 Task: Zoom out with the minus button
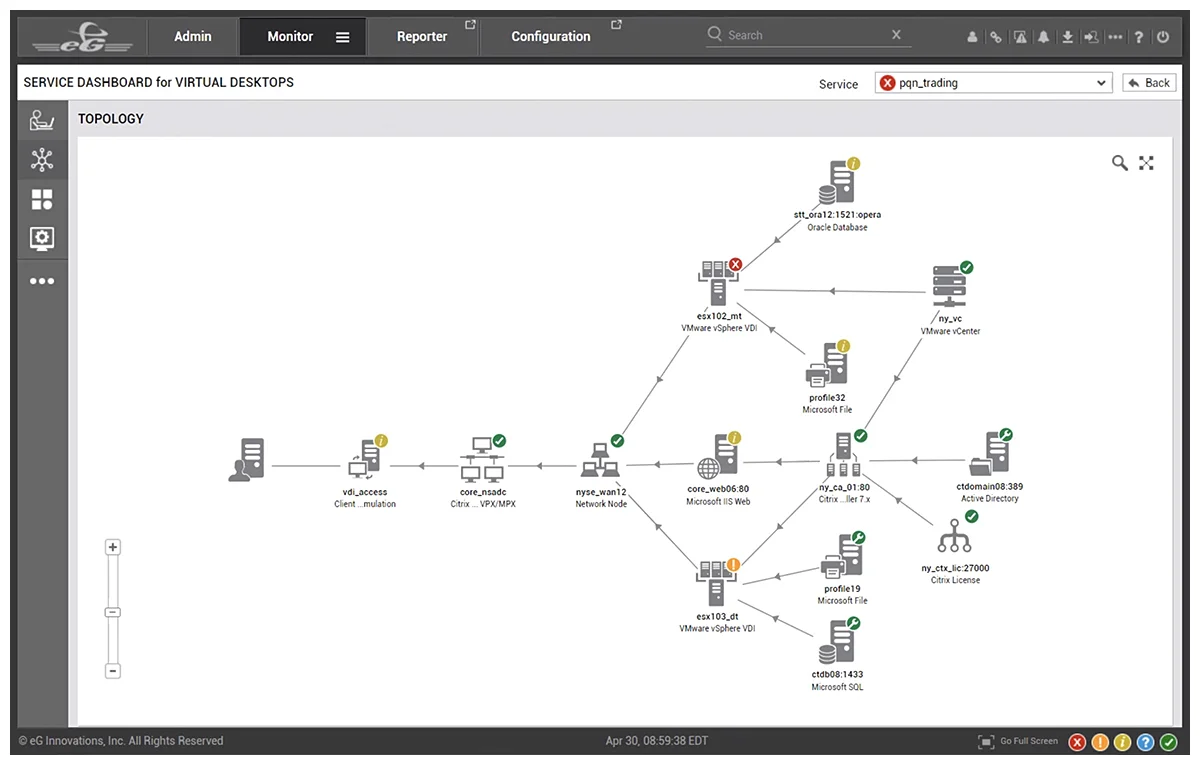coord(113,671)
